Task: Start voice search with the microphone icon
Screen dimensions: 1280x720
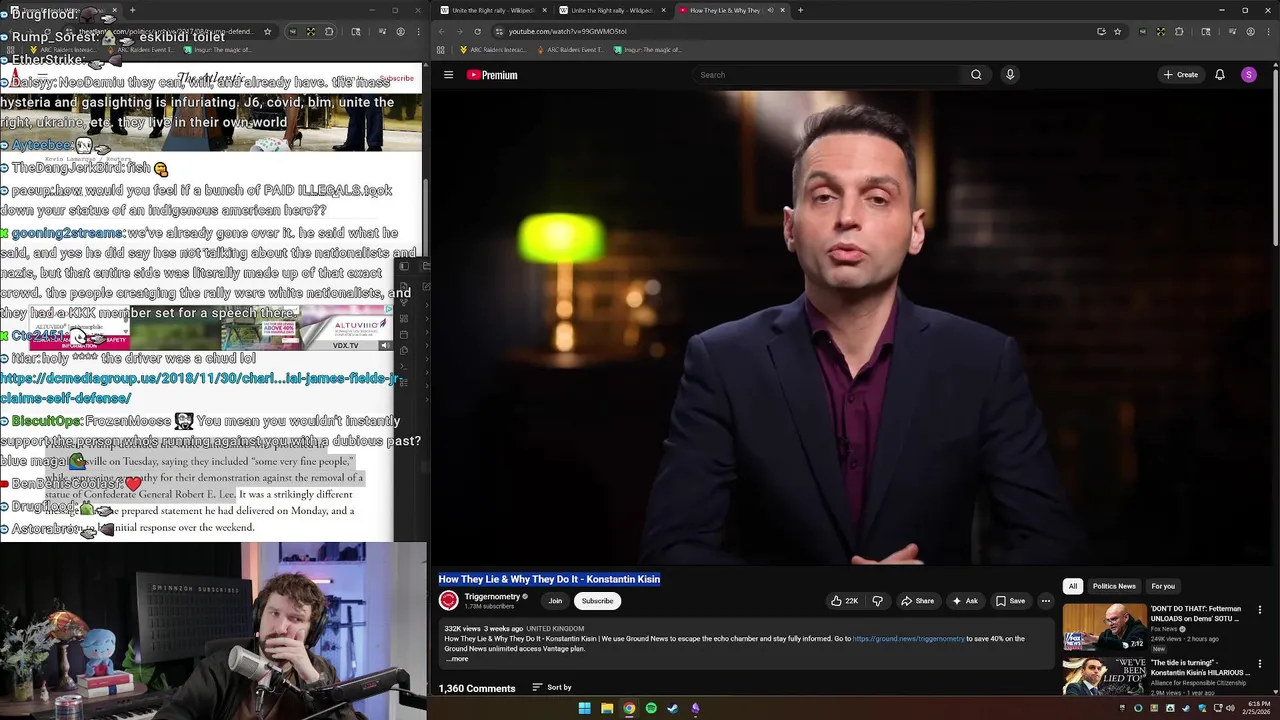Action: click(1010, 75)
